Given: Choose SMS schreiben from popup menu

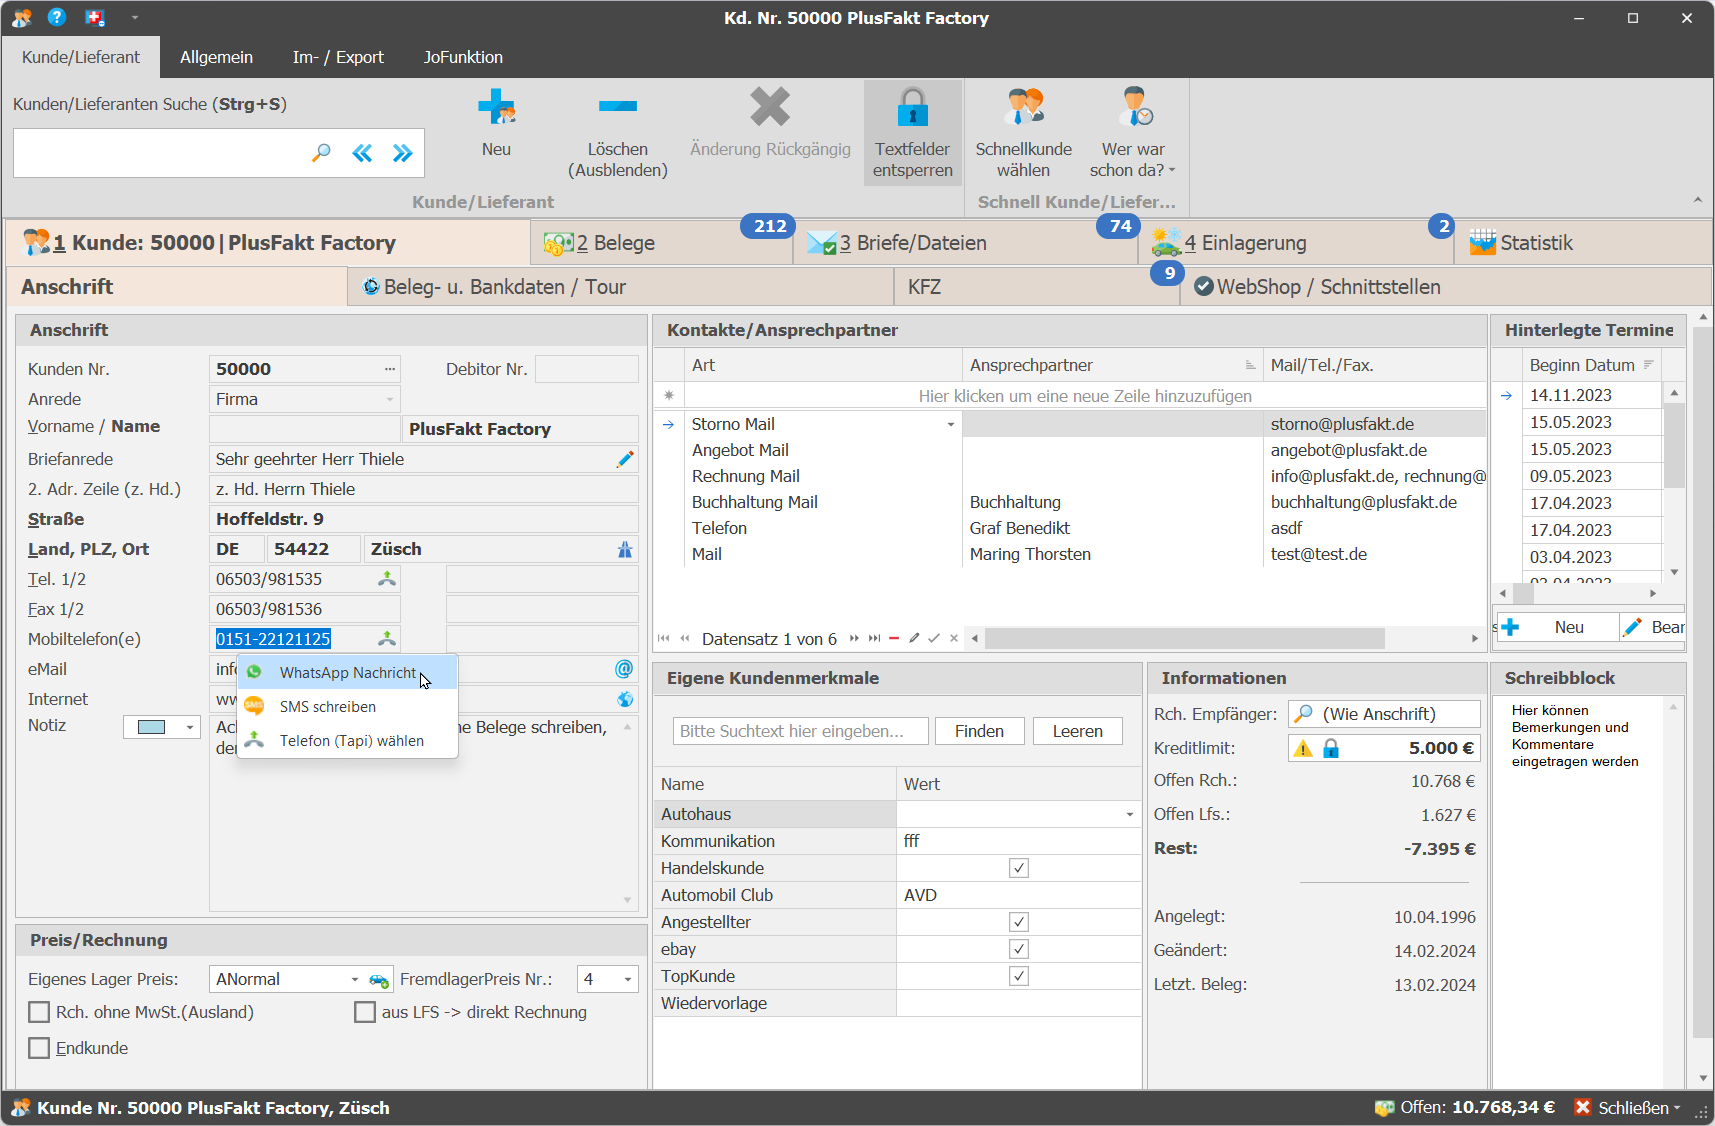Looking at the screenshot, I should pyautogui.click(x=347, y=707).
